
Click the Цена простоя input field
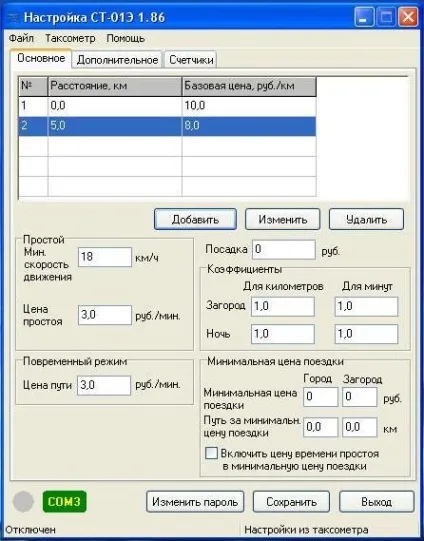click(x=105, y=315)
